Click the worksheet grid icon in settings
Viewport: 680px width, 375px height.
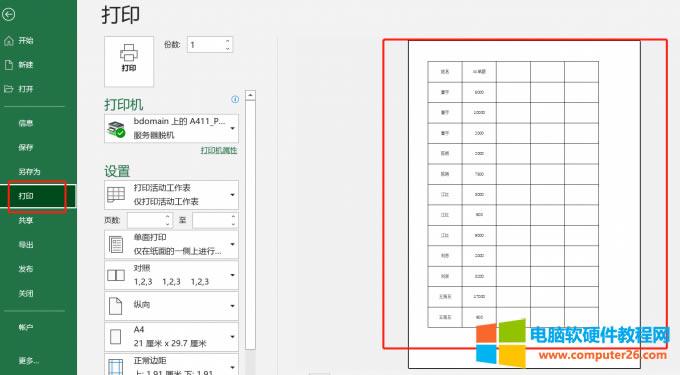(x=116, y=195)
